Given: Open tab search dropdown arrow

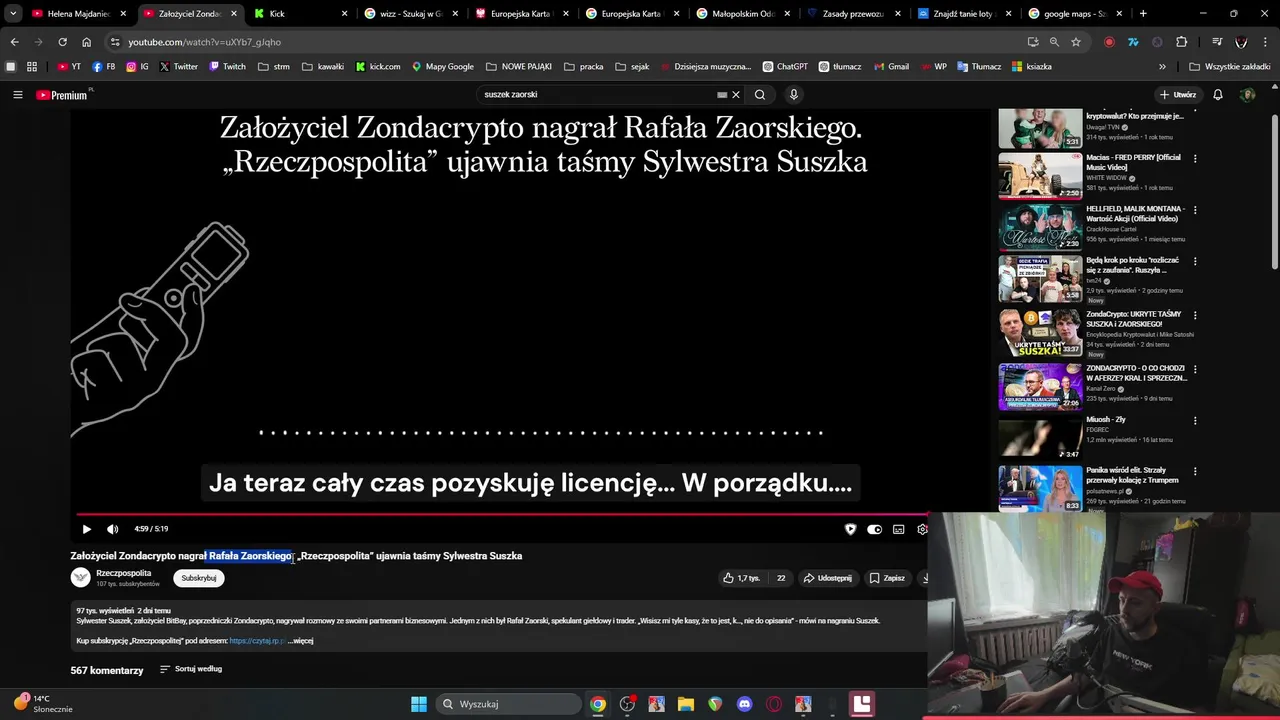Looking at the screenshot, I should coord(12,14).
